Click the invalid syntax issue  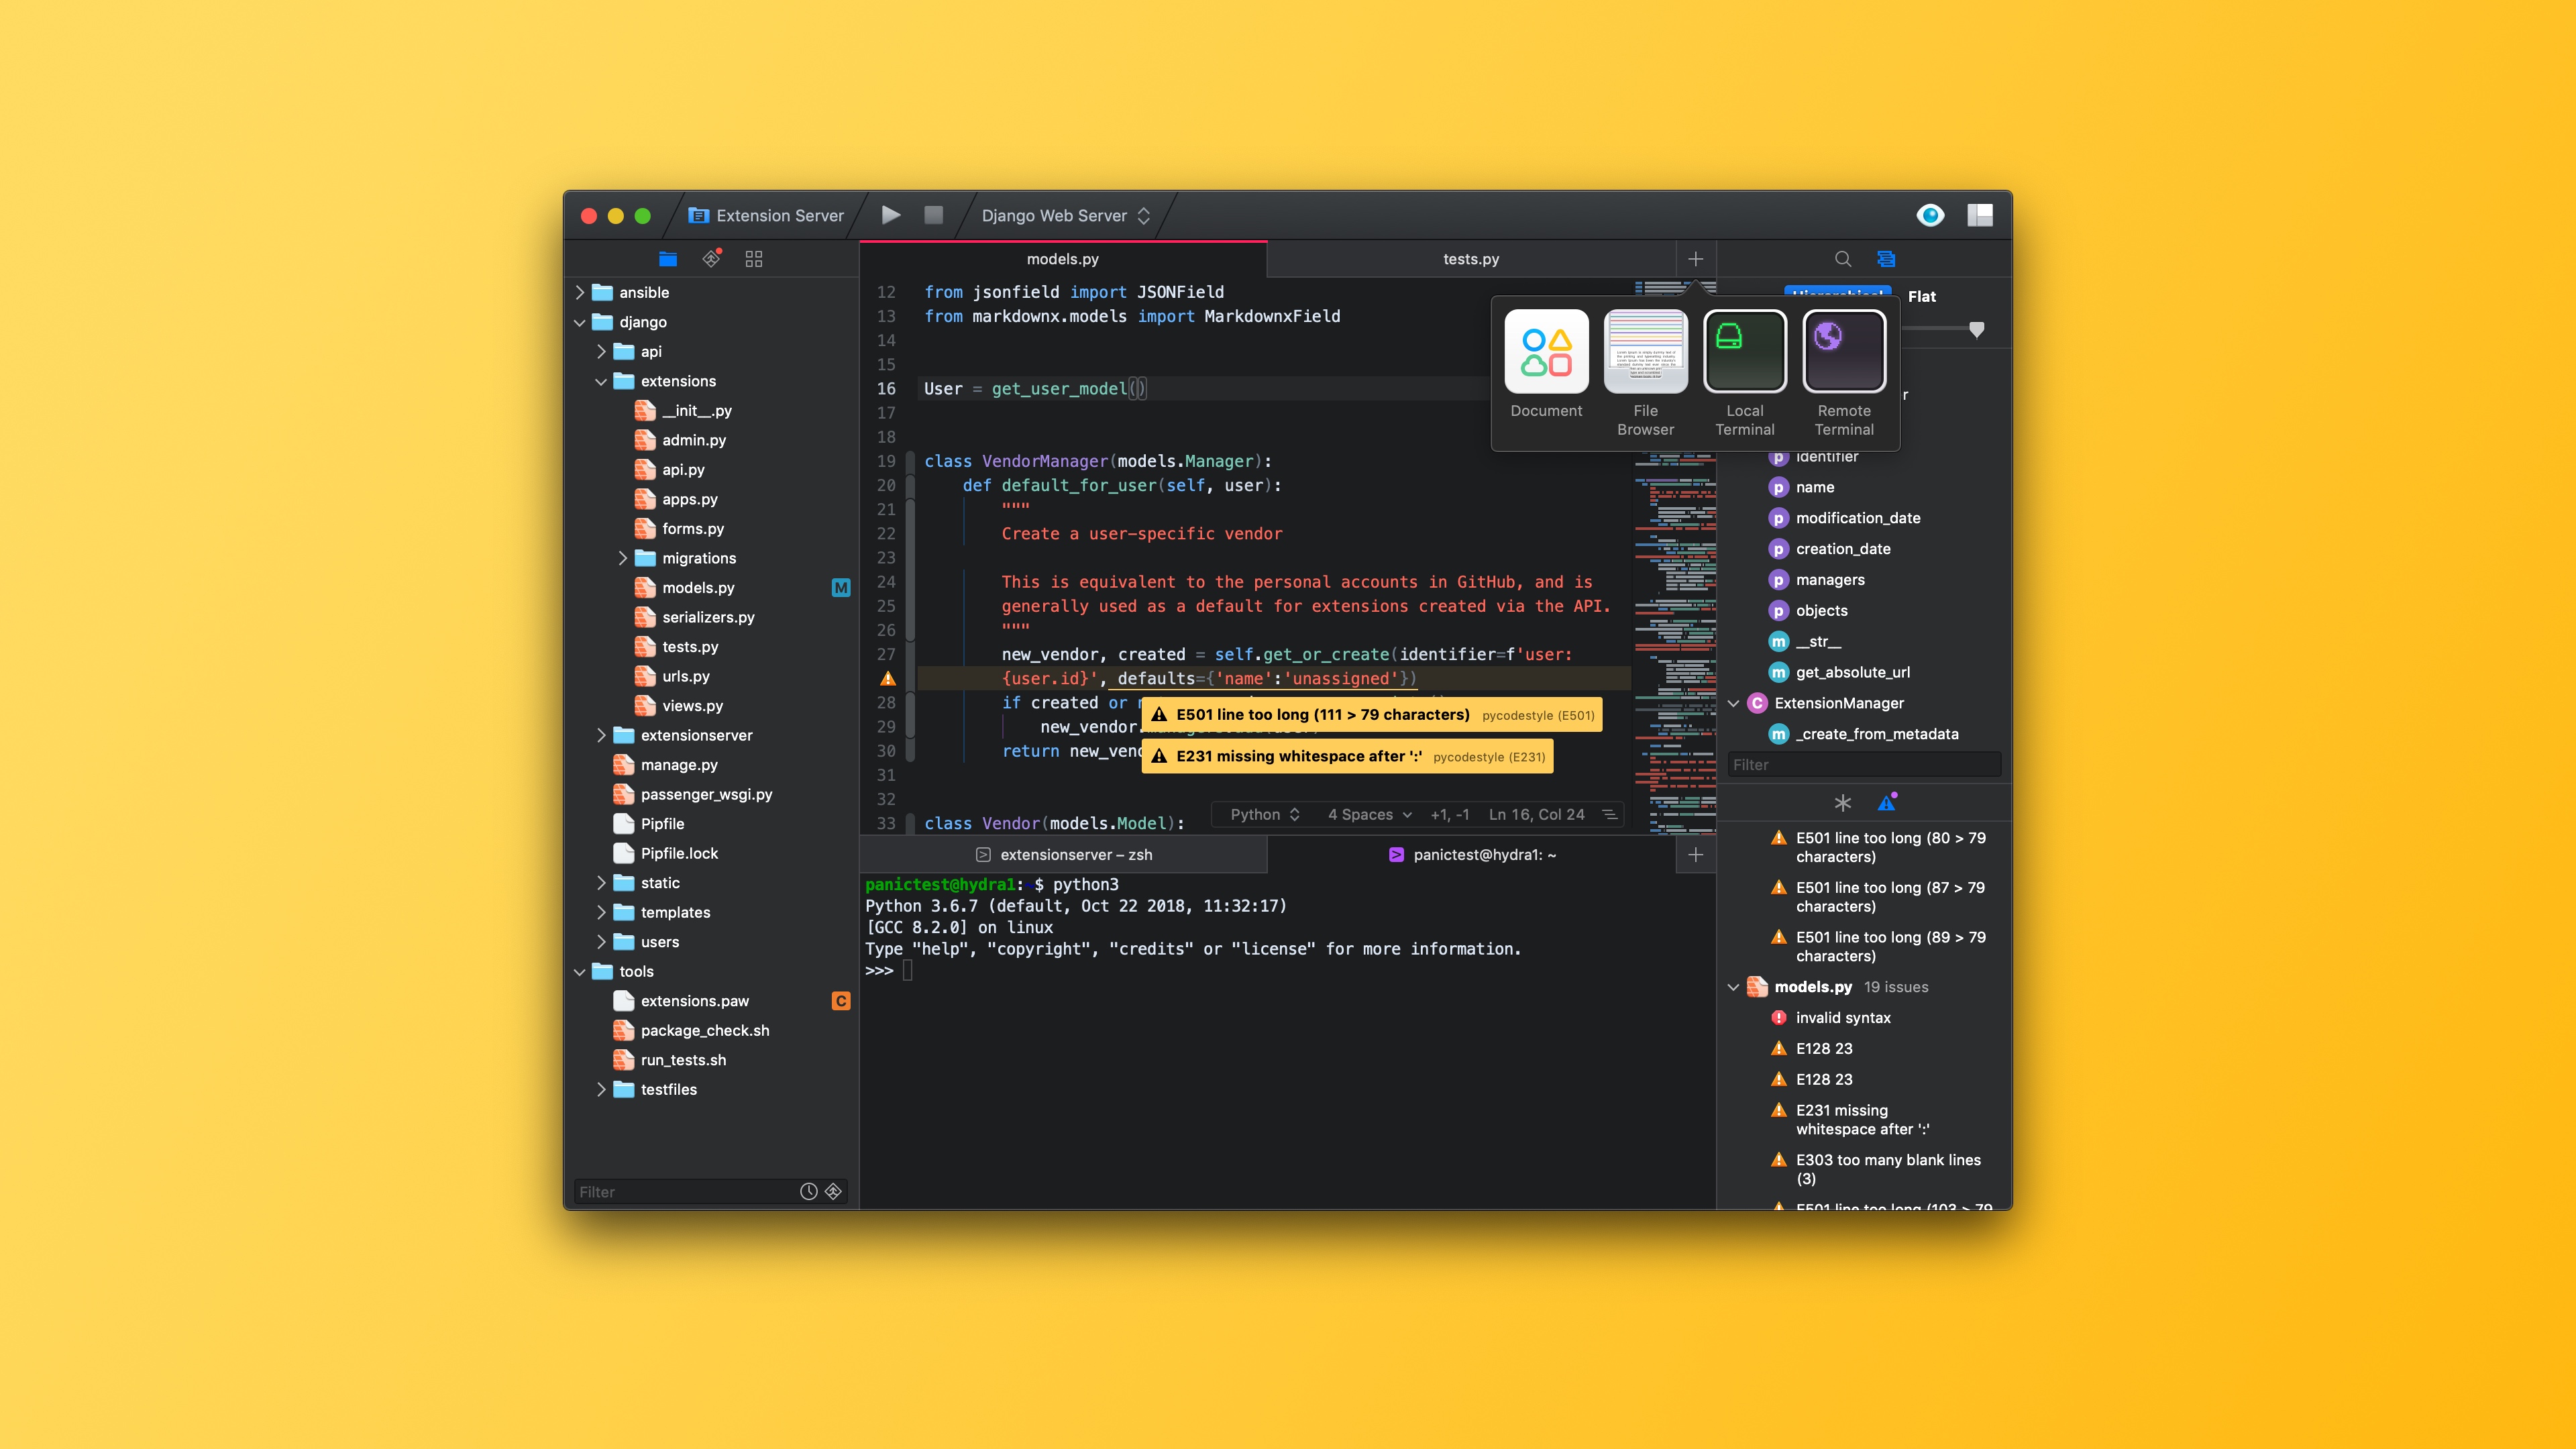pos(1842,1017)
